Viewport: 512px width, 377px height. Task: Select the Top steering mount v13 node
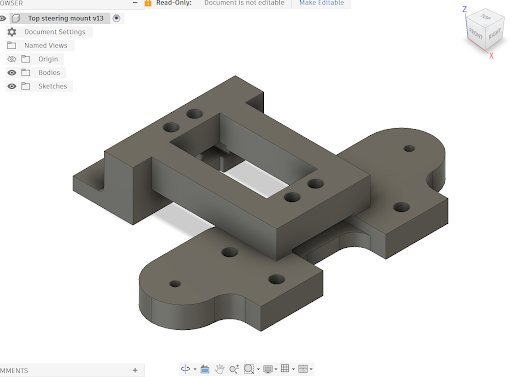(66, 18)
